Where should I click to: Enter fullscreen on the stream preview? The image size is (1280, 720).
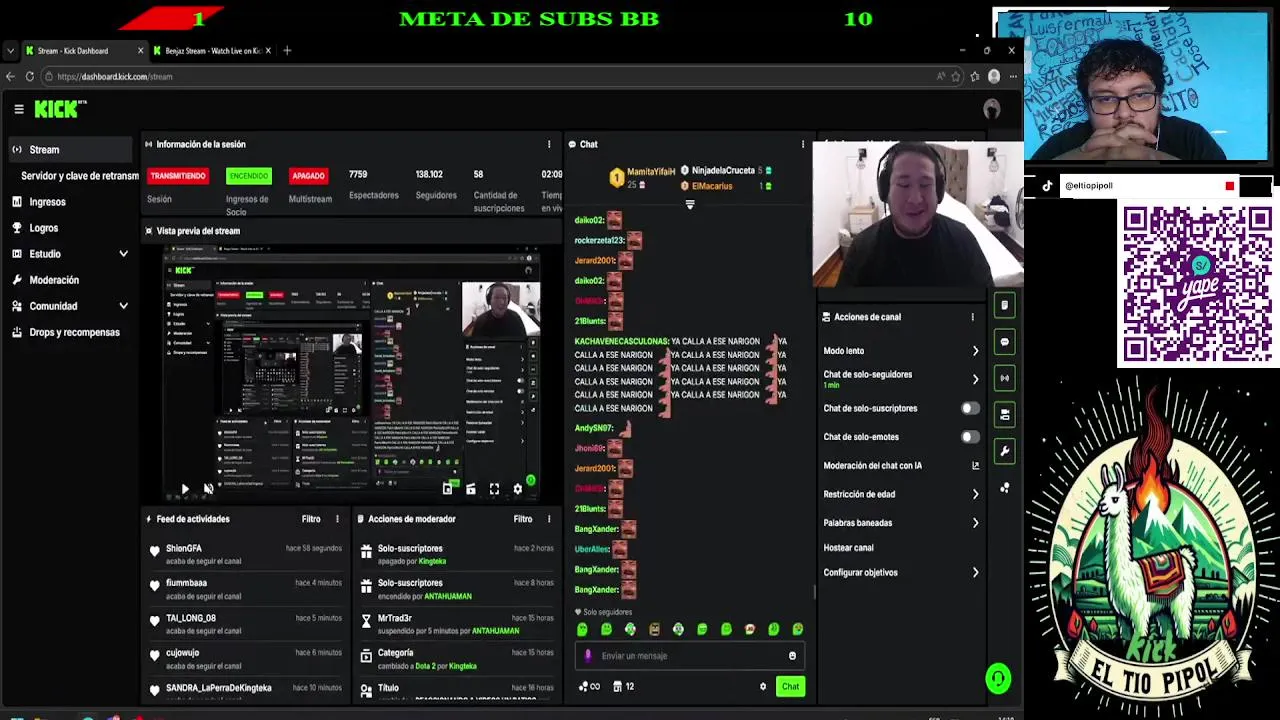494,489
